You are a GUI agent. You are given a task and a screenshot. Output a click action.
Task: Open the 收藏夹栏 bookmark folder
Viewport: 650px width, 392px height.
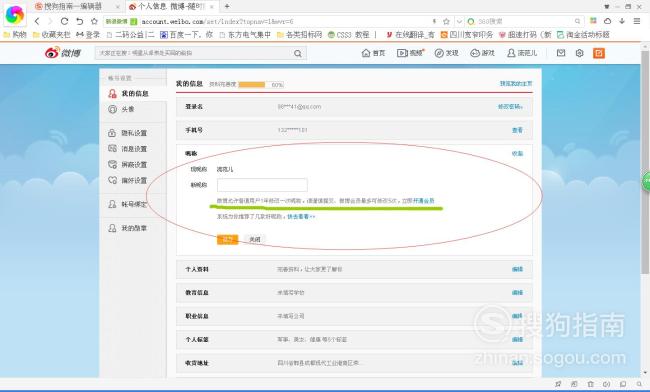point(52,35)
